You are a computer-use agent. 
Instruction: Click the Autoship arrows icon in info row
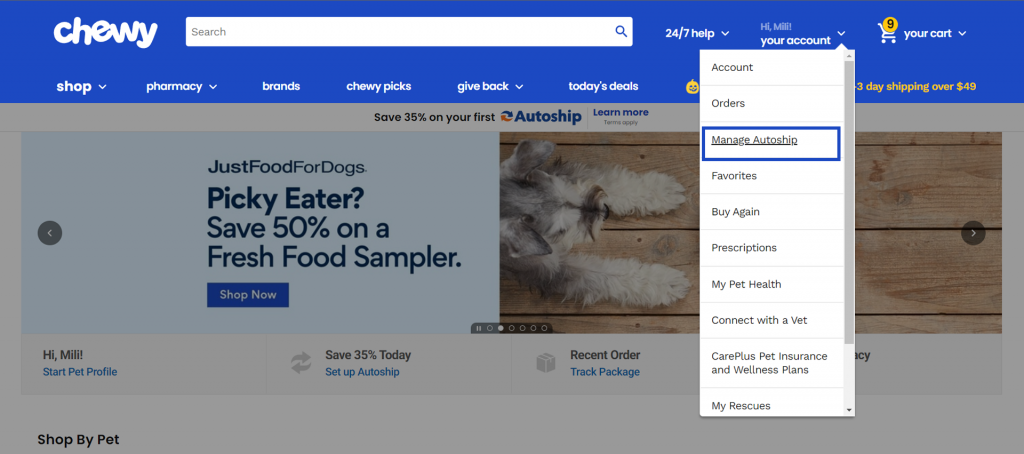pos(301,363)
